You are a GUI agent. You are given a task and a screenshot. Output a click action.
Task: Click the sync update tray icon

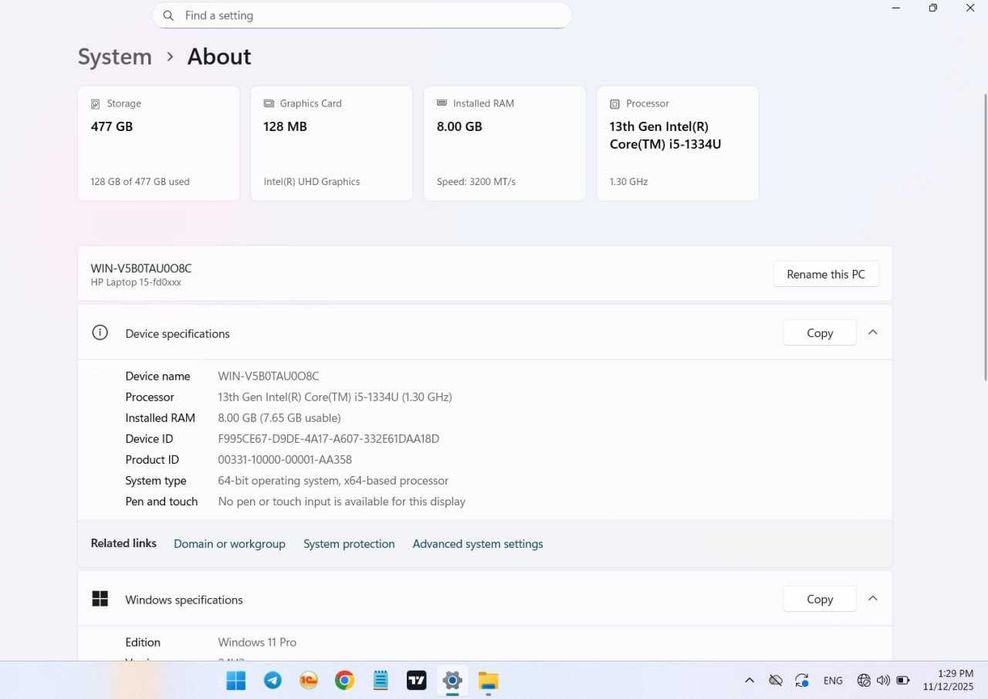pyautogui.click(x=801, y=680)
